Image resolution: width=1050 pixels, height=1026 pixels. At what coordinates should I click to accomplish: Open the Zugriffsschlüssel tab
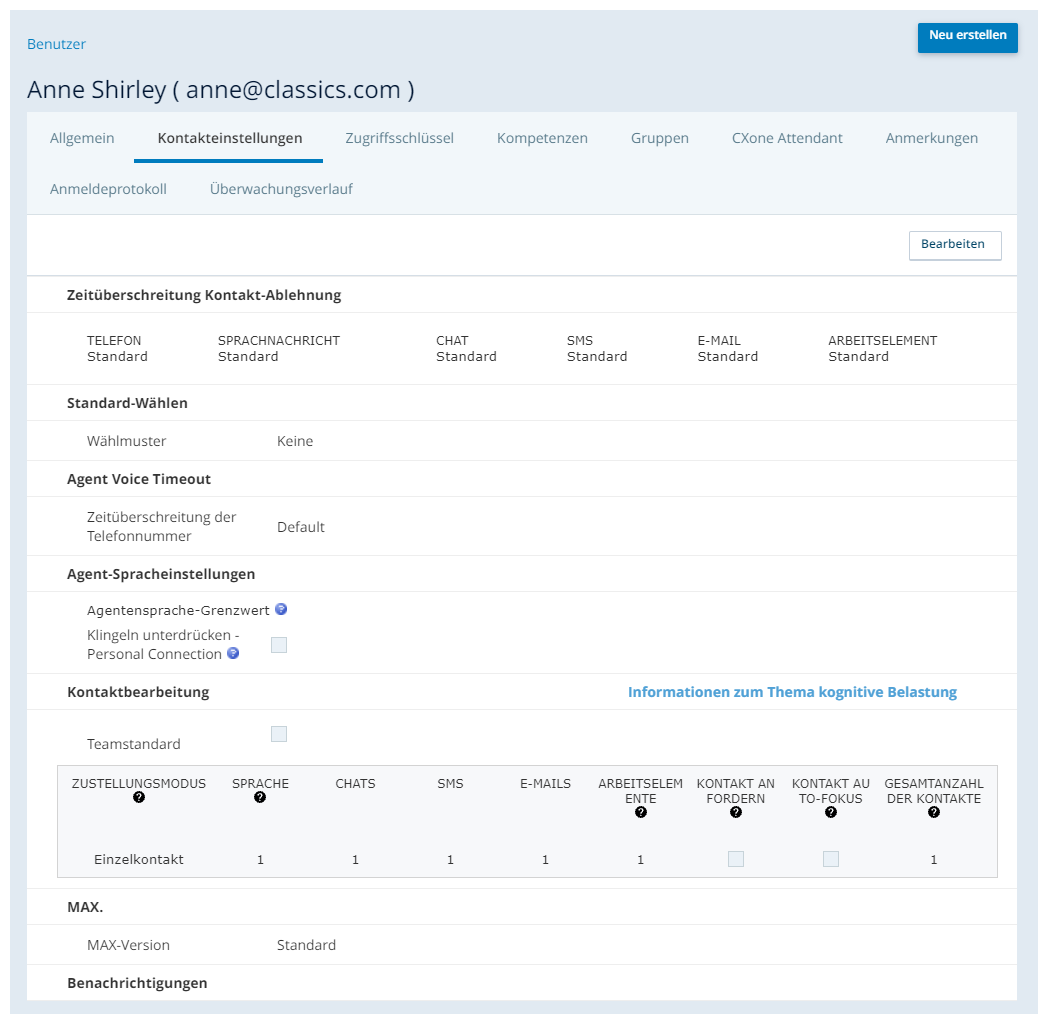tap(399, 138)
